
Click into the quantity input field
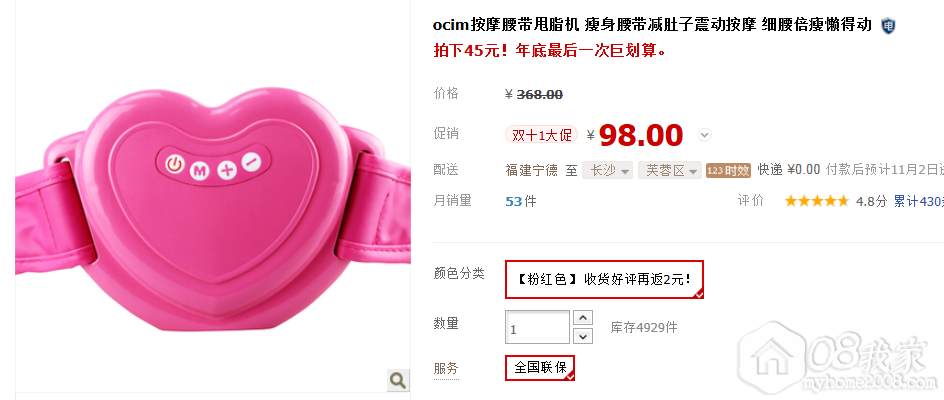point(538,327)
